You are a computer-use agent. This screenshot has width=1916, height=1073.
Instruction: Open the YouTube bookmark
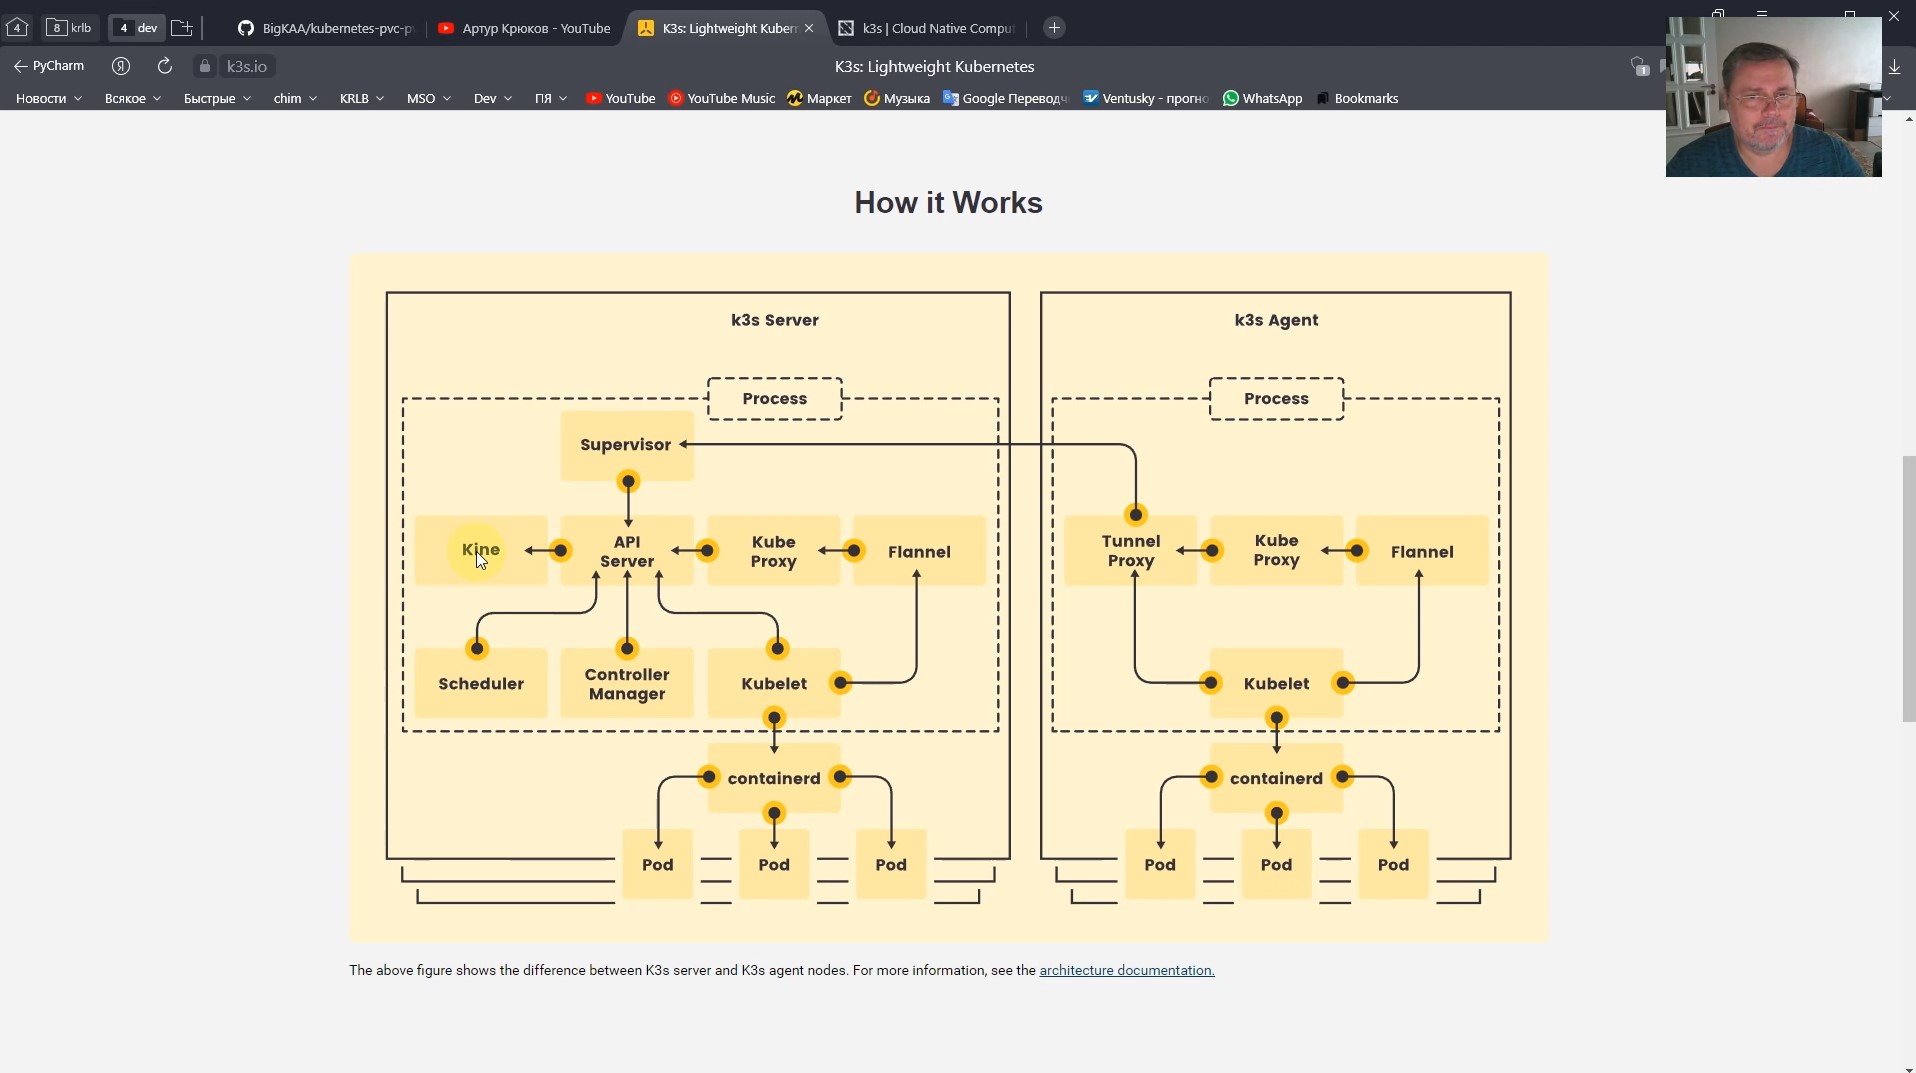click(x=621, y=98)
